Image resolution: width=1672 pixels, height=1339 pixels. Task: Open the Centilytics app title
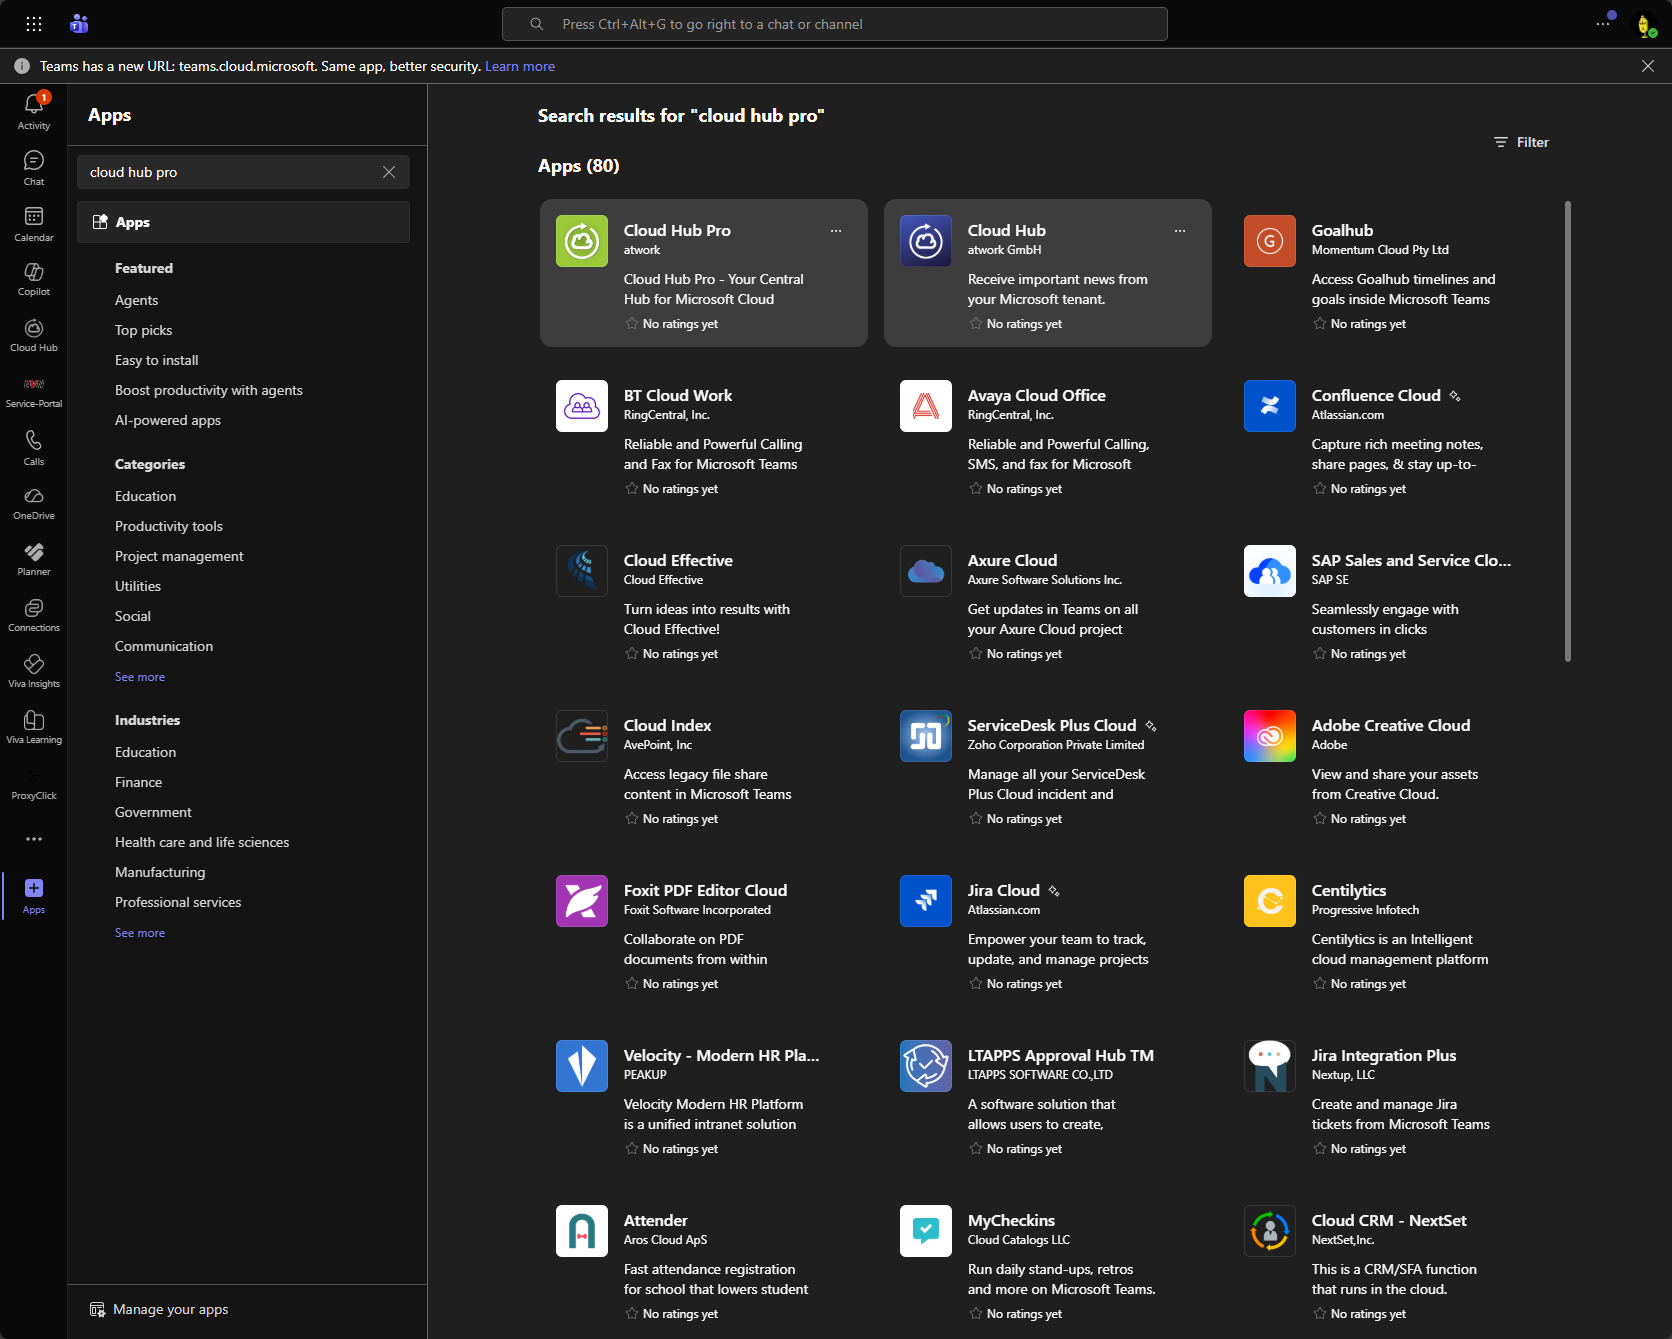point(1349,891)
